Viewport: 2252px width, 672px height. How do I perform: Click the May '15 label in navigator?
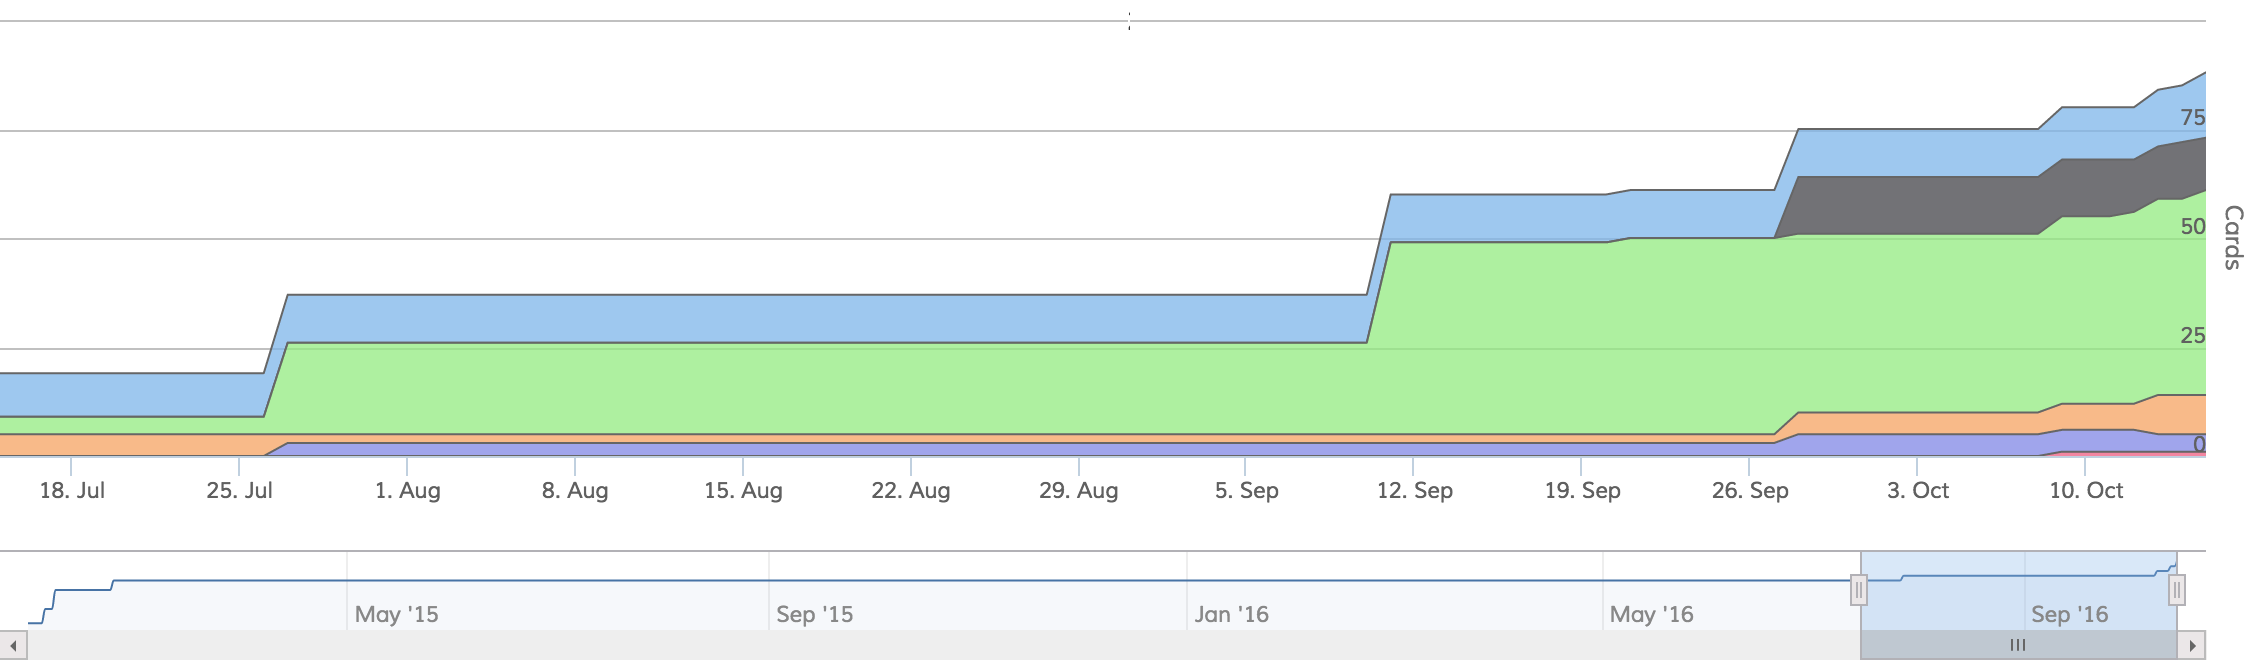click(397, 614)
